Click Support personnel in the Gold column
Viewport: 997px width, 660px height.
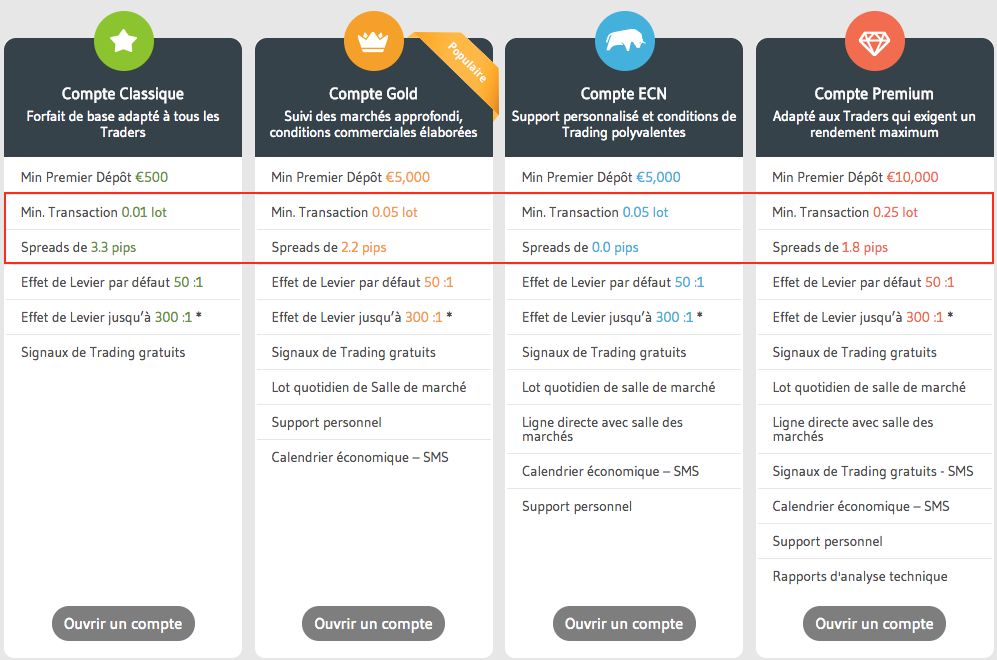[x=326, y=422]
